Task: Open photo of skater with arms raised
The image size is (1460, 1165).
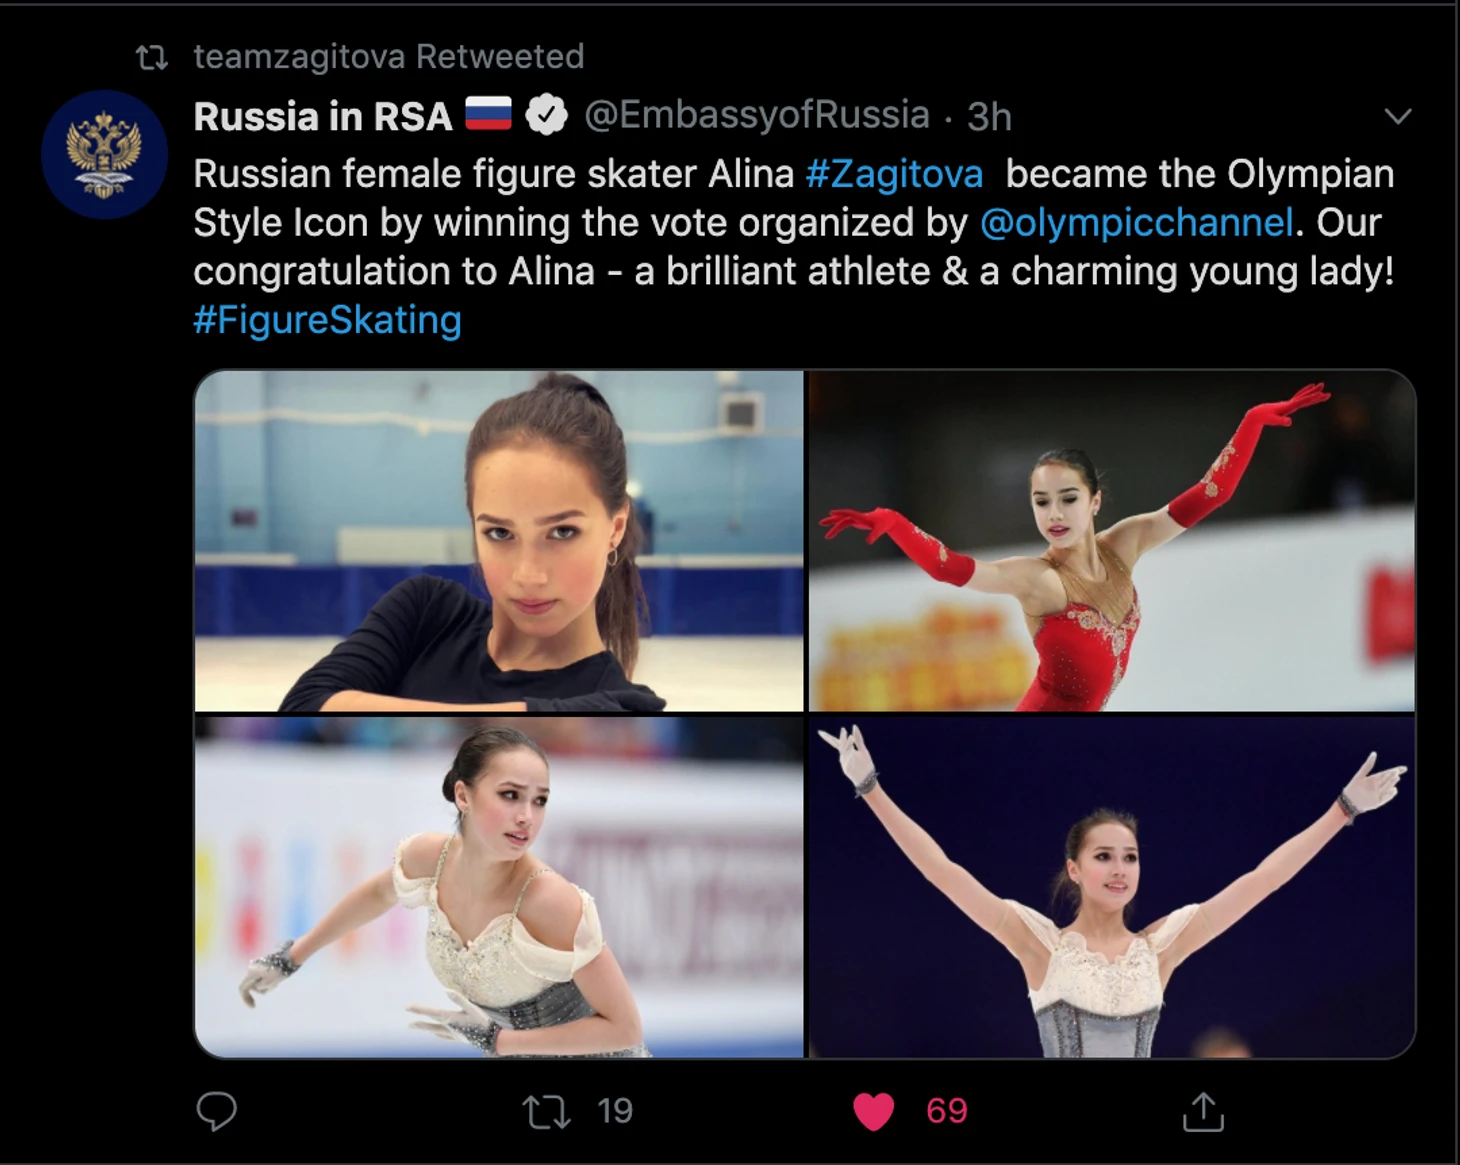Action: [1112, 887]
